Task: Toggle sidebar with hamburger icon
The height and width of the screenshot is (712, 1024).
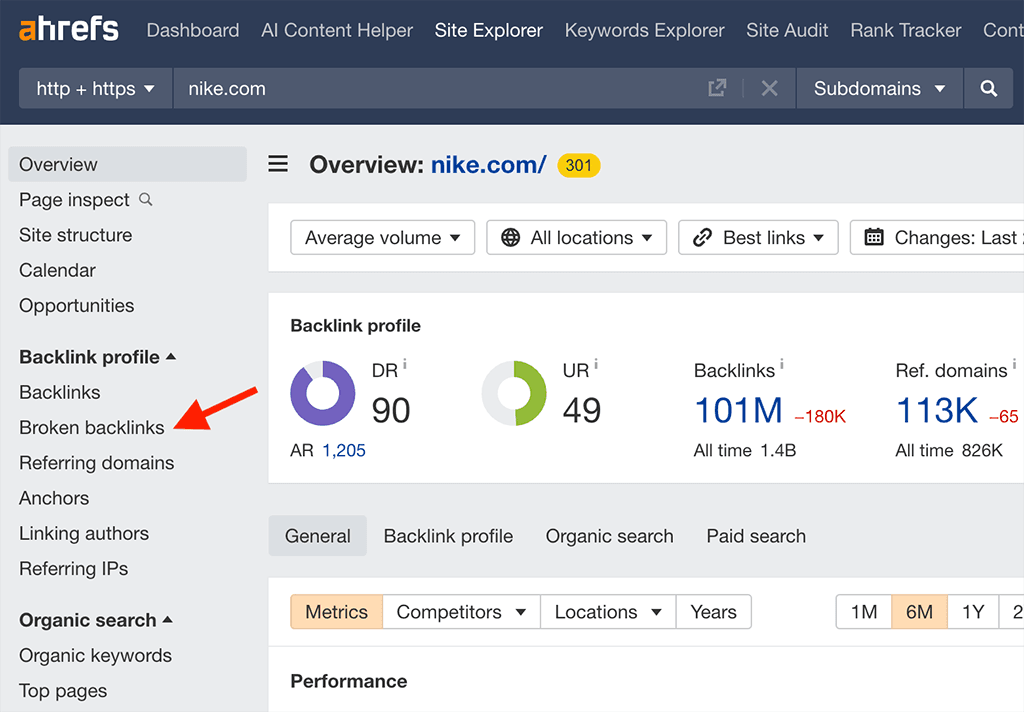Action: click(278, 163)
